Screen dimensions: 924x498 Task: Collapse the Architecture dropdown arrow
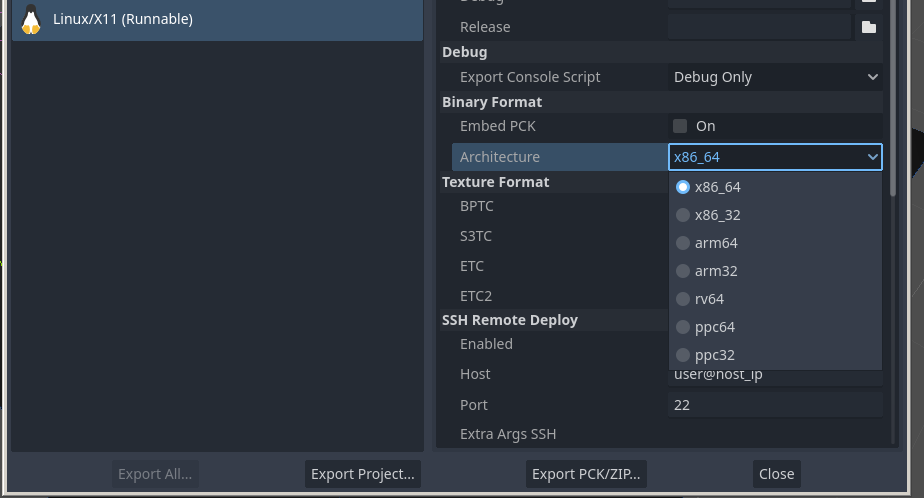pyautogui.click(x=871, y=157)
